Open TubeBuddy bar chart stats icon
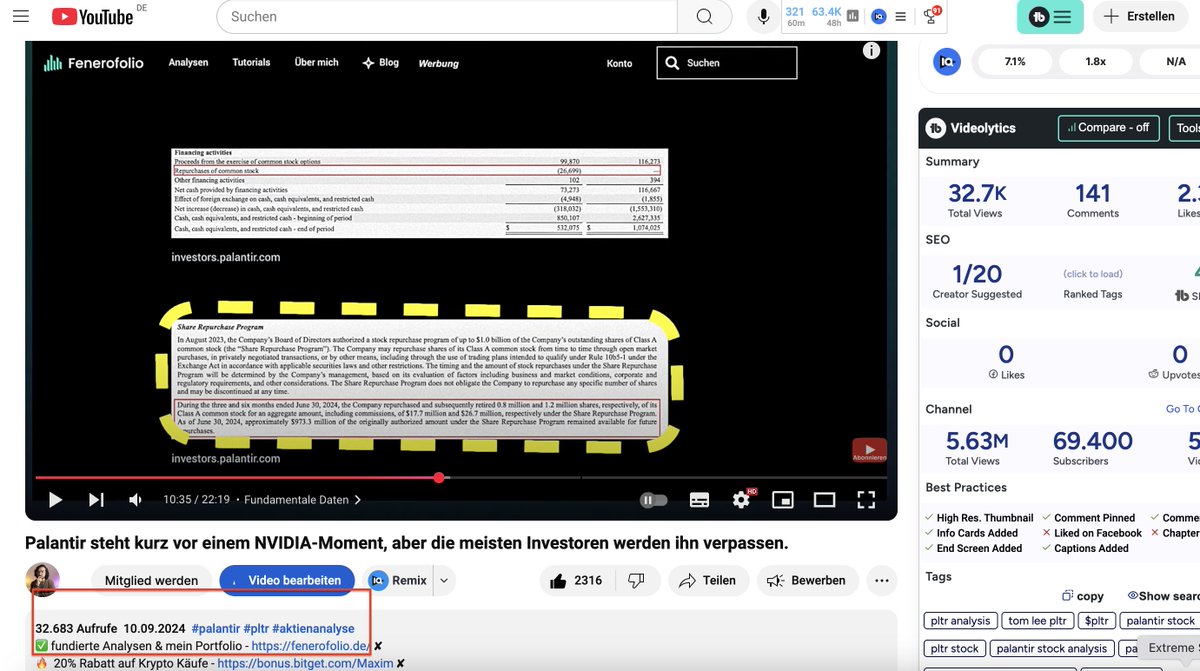 853,16
